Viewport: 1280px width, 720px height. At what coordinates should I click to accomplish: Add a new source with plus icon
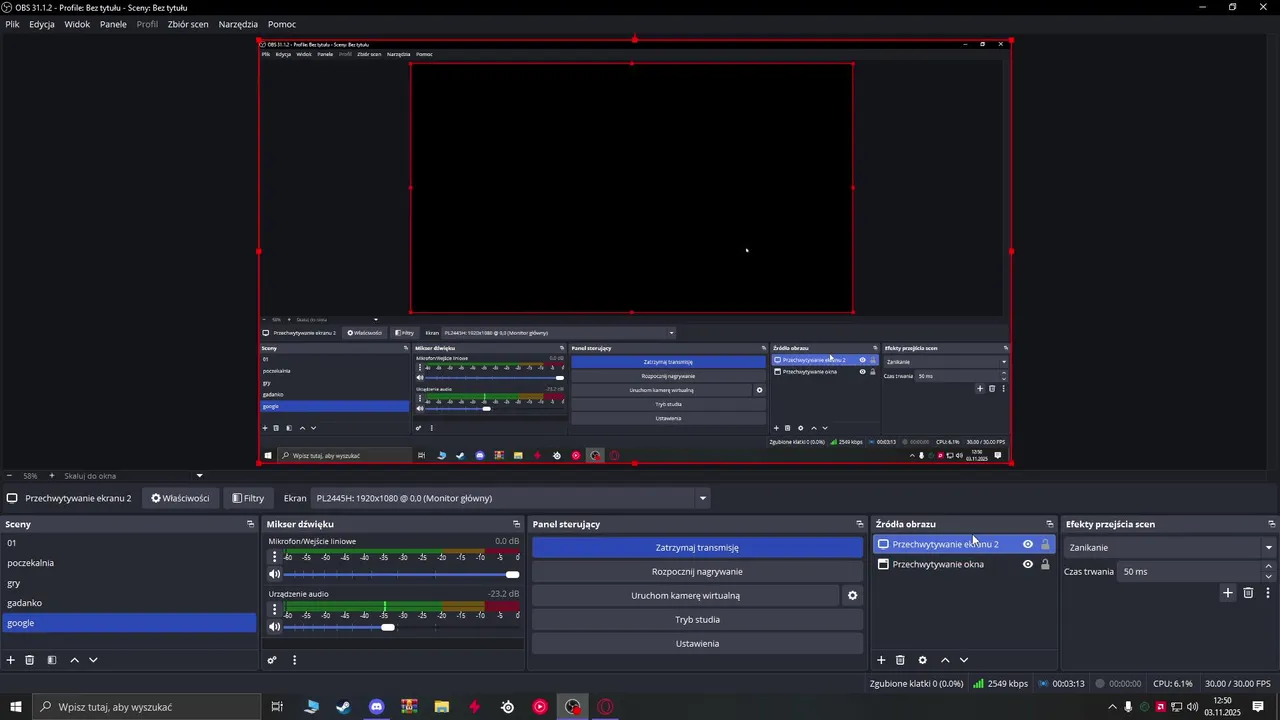tap(881, 660)
